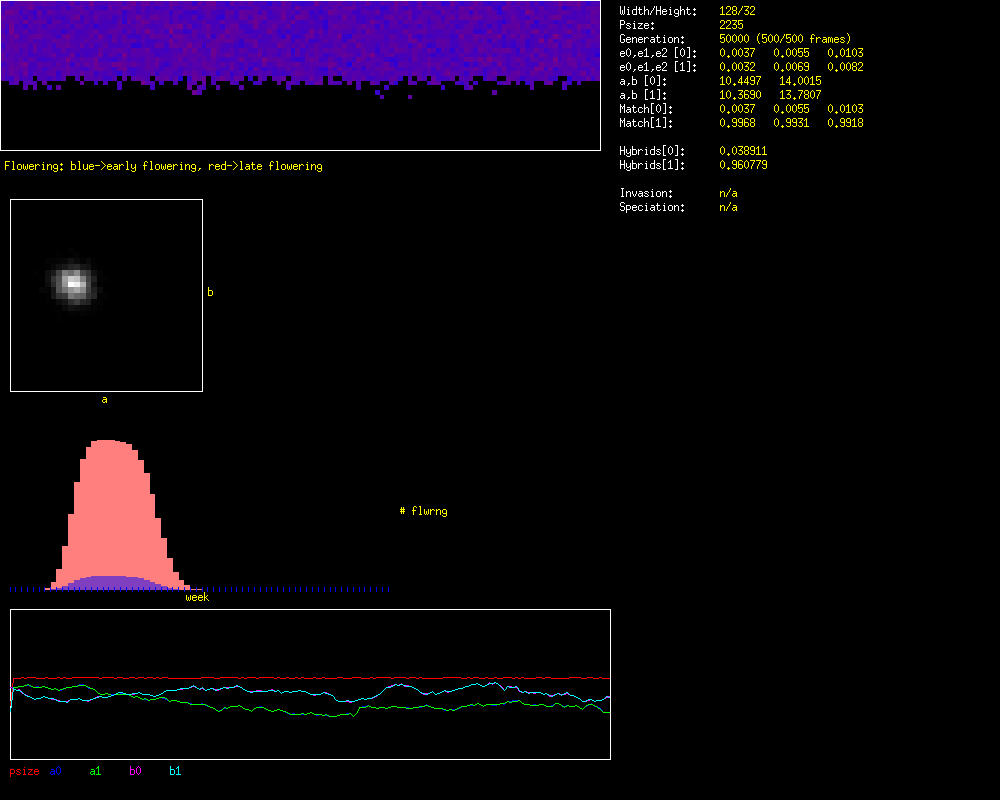Select the green a1 legend label
Screen dimensions: 1000x800
pos(95,772)
